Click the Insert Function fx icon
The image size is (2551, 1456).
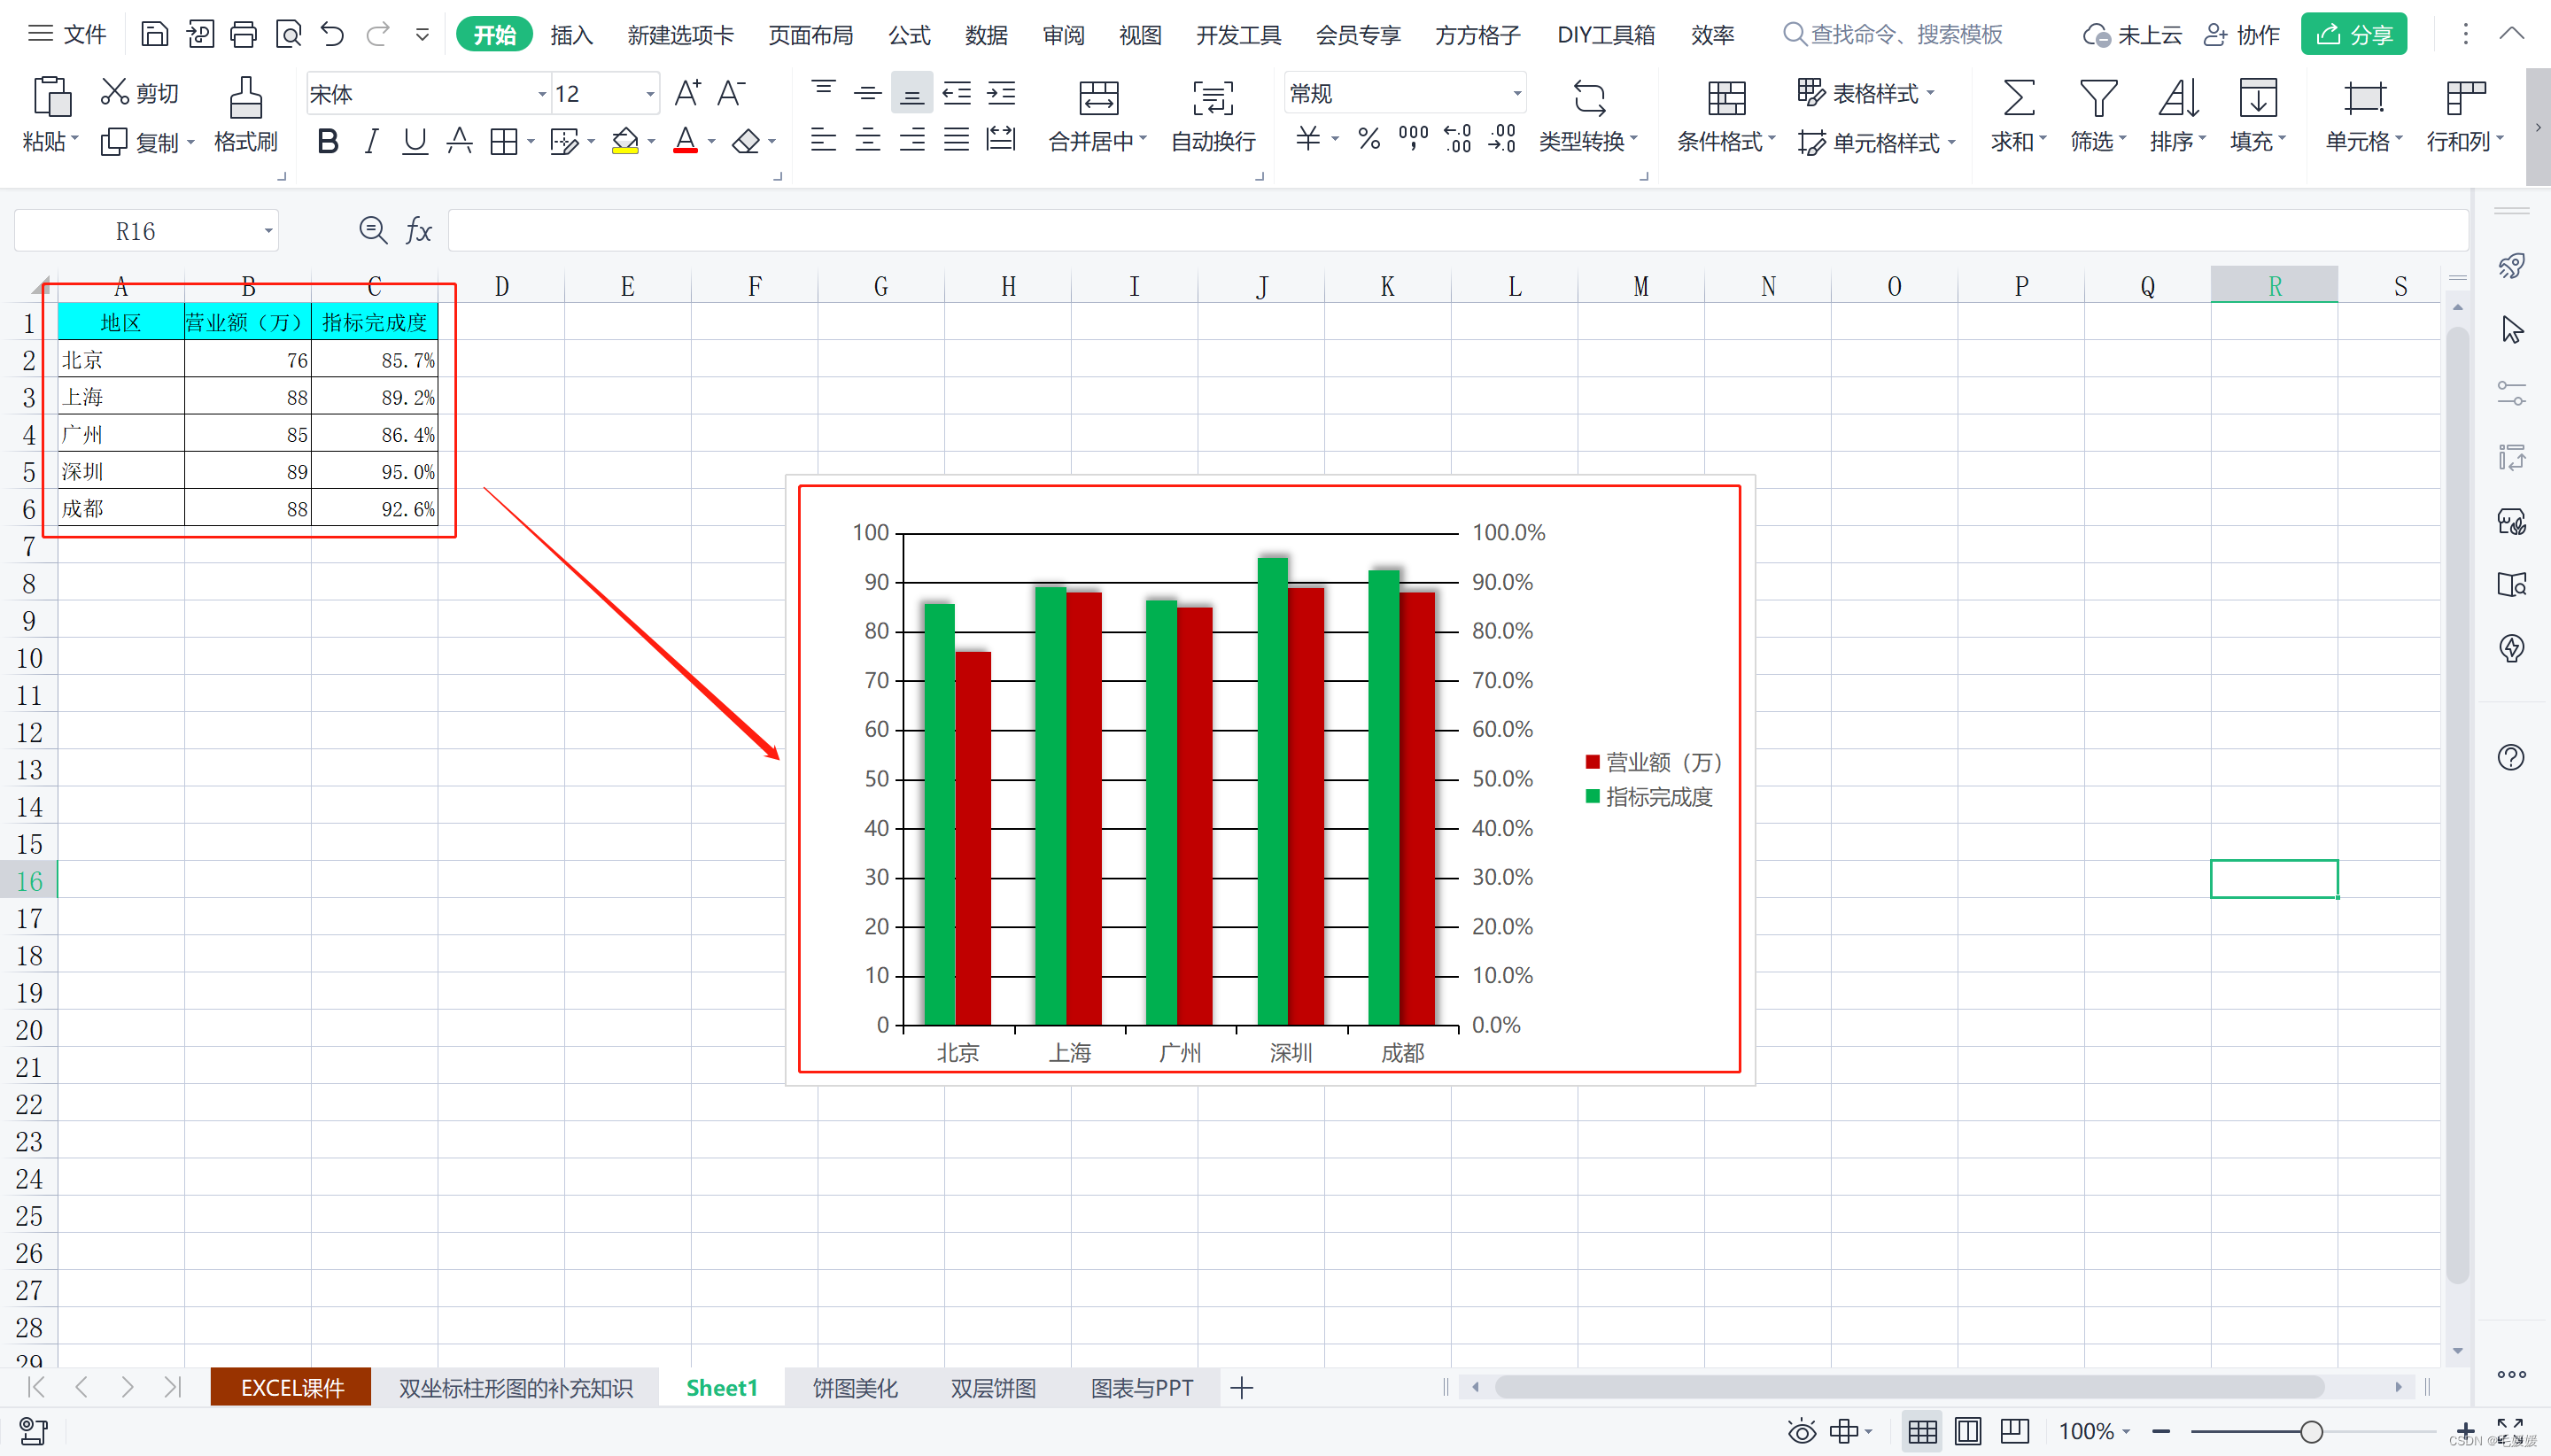tap(418, 231)
